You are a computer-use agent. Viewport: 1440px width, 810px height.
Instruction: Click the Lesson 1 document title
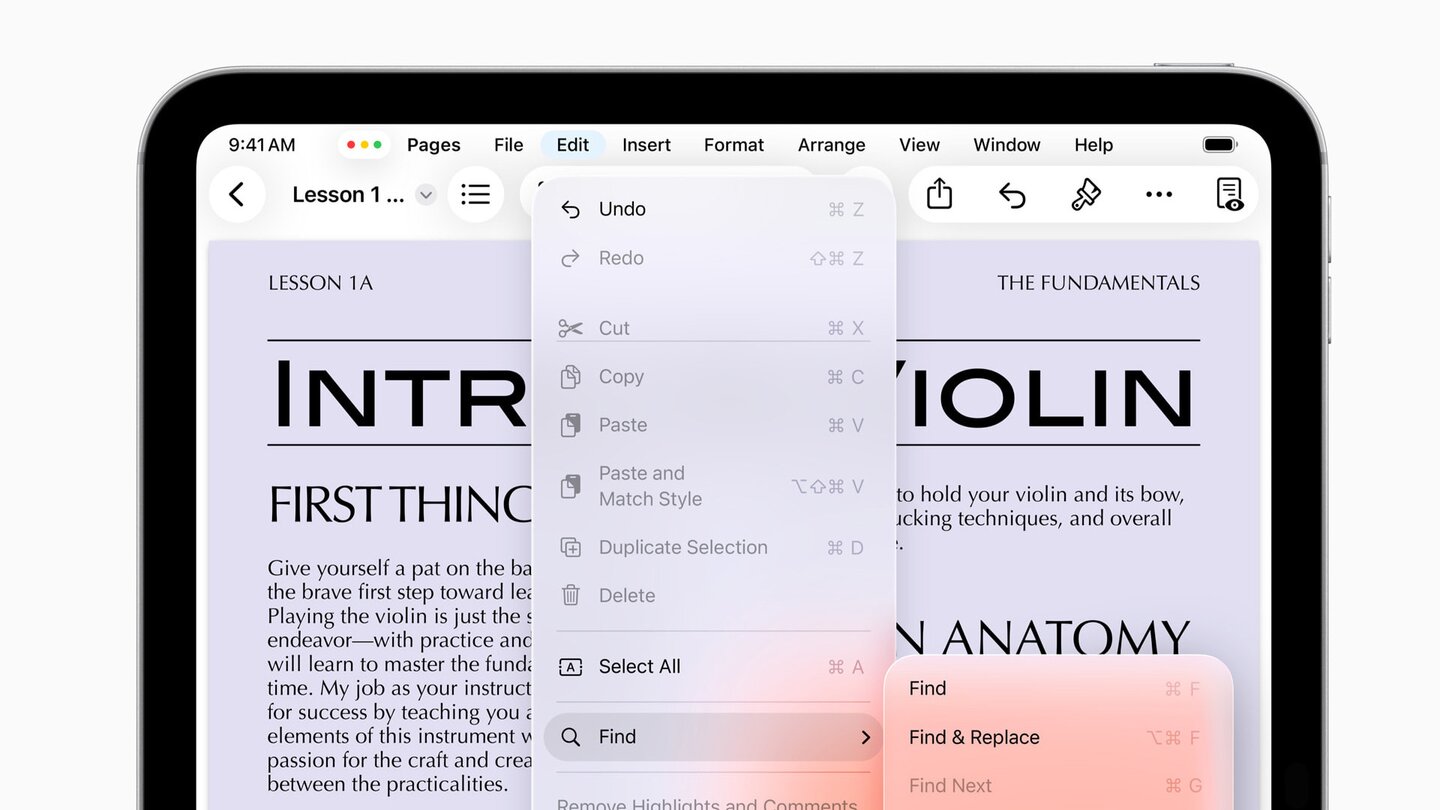(348, 195)
